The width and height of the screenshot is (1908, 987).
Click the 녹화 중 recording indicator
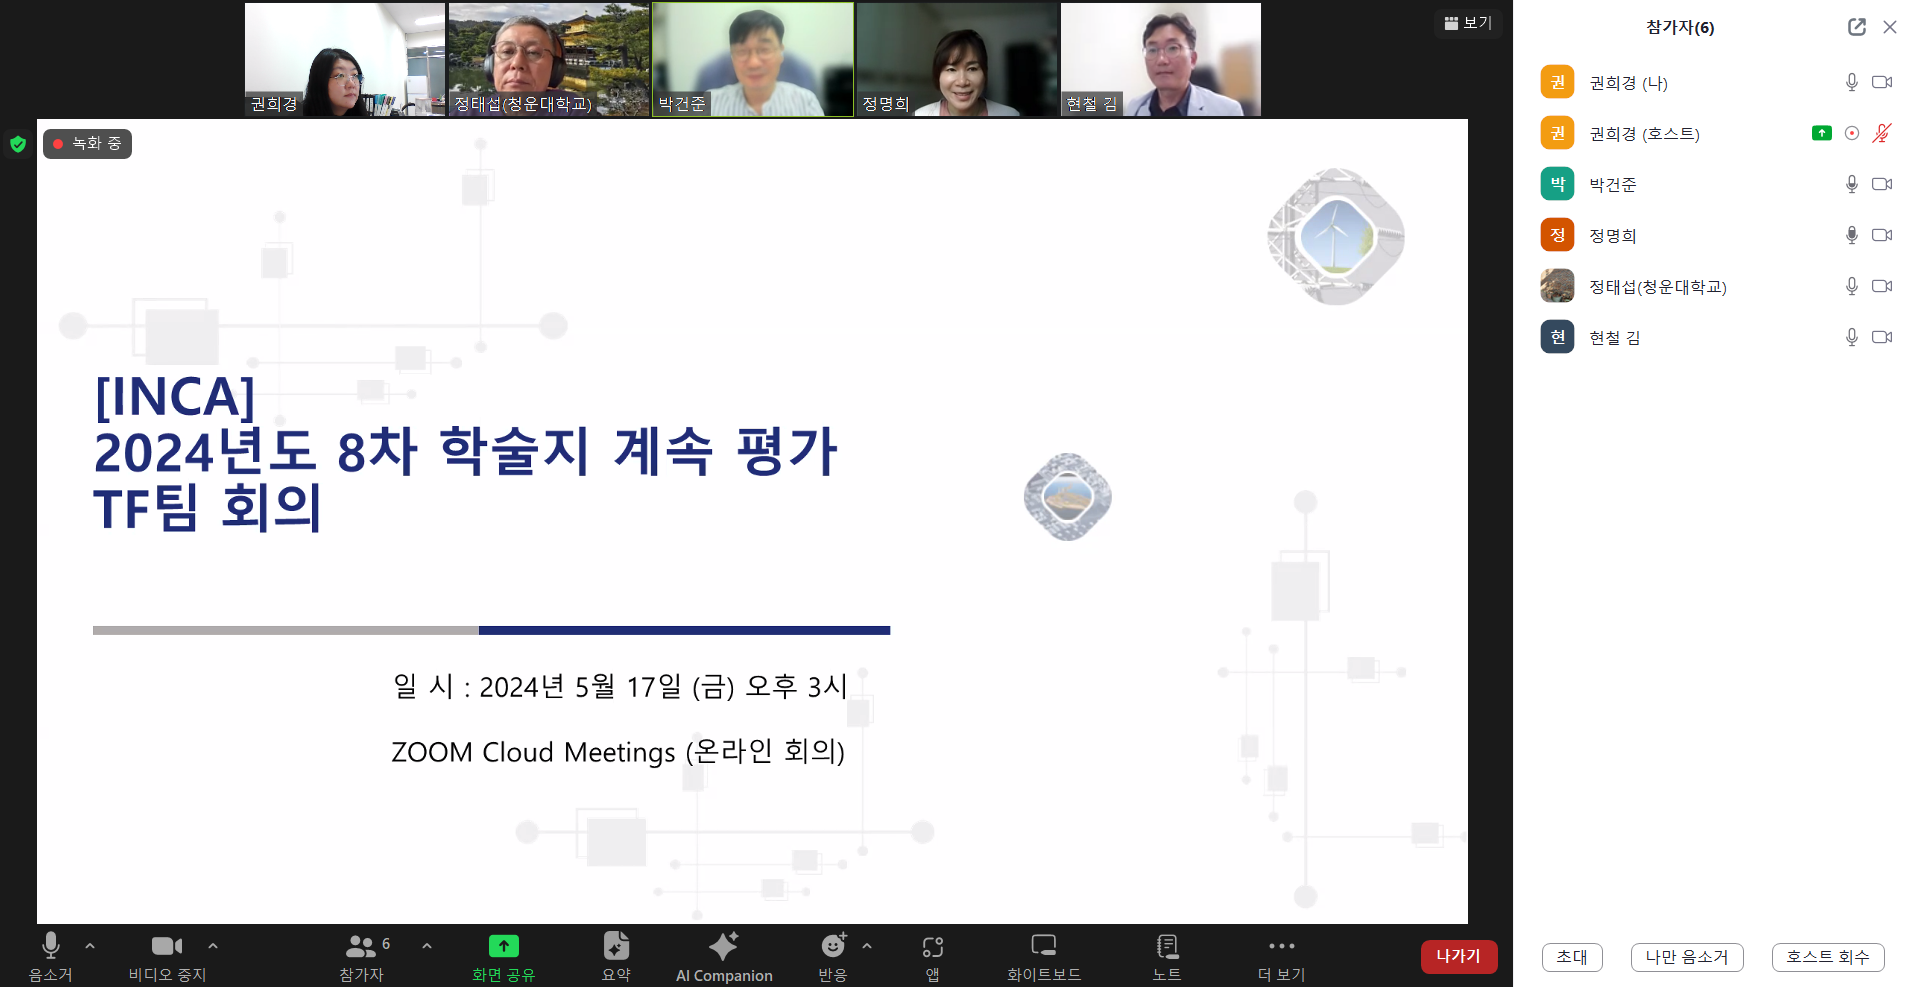[87, 144]
